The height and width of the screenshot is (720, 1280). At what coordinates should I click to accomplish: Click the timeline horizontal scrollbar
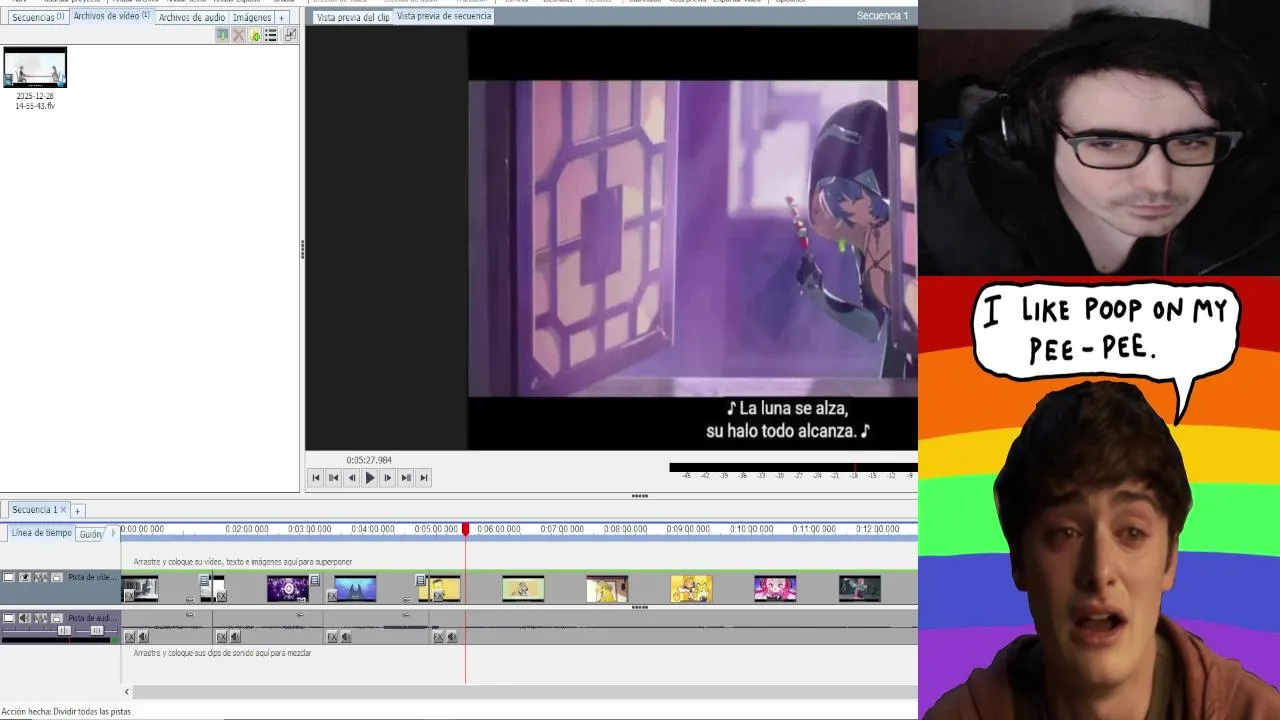[524, 691]
